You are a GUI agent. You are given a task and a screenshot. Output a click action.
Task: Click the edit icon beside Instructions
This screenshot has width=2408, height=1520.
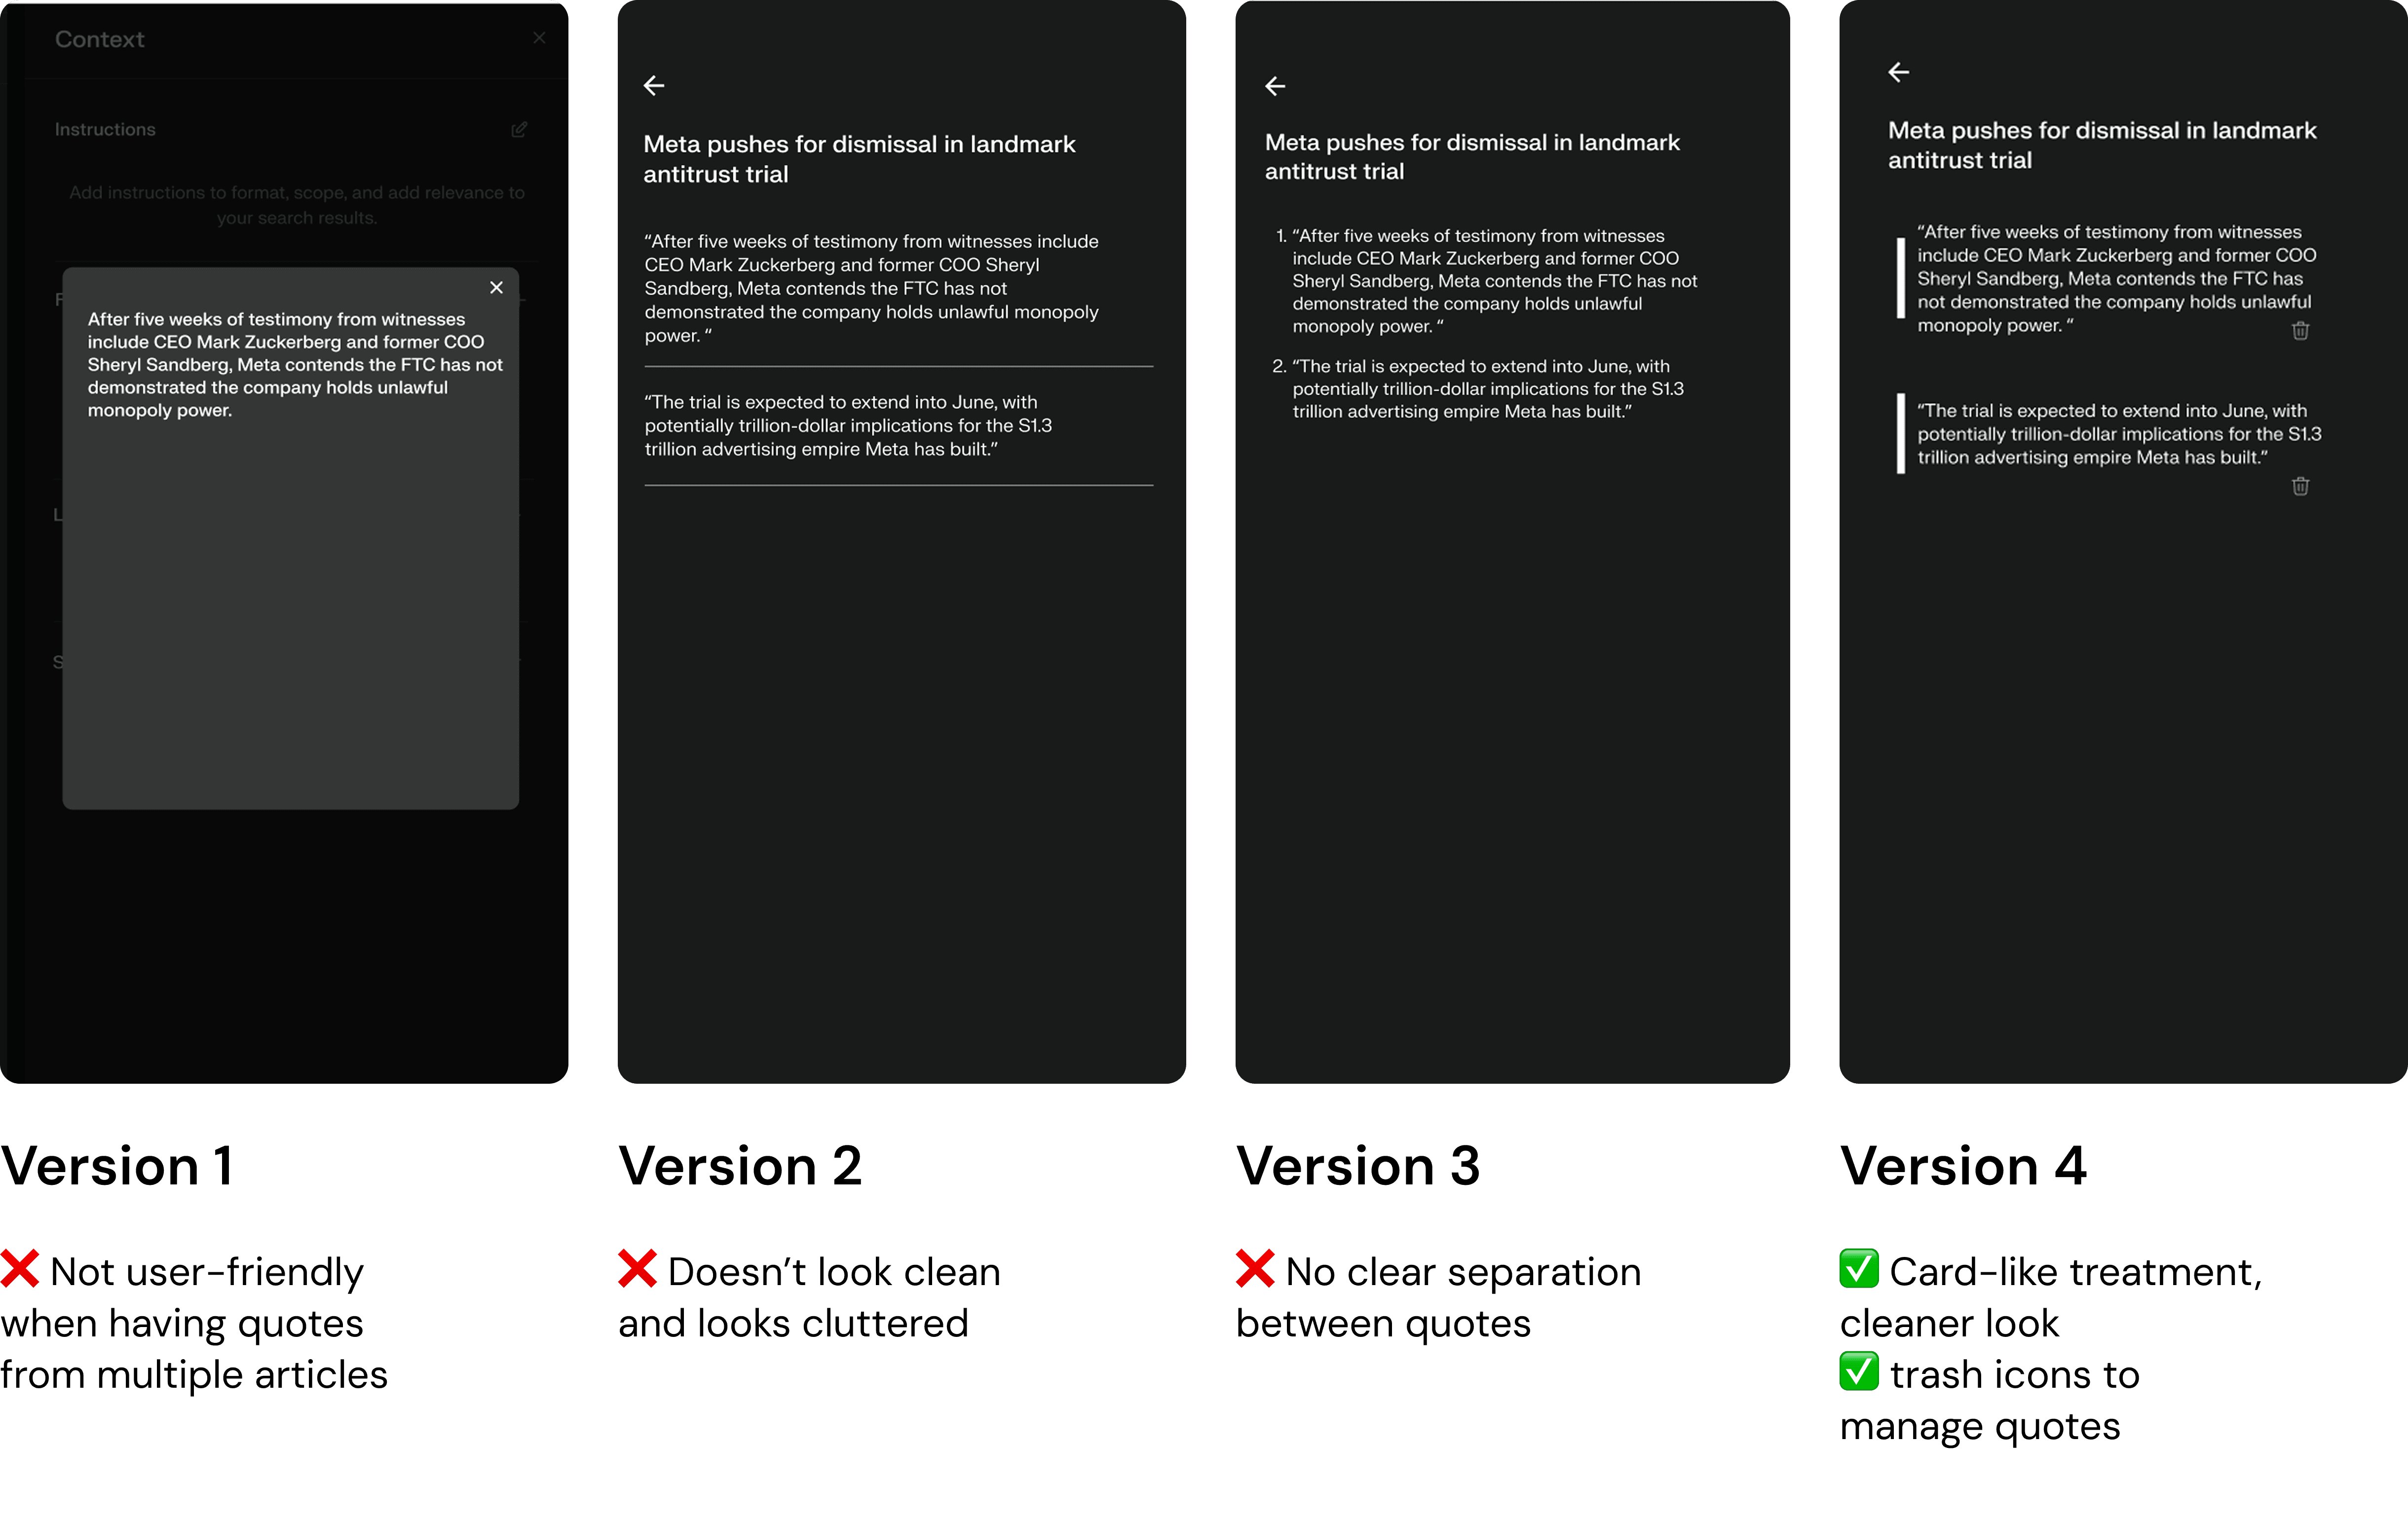click(x=519, y=130)
